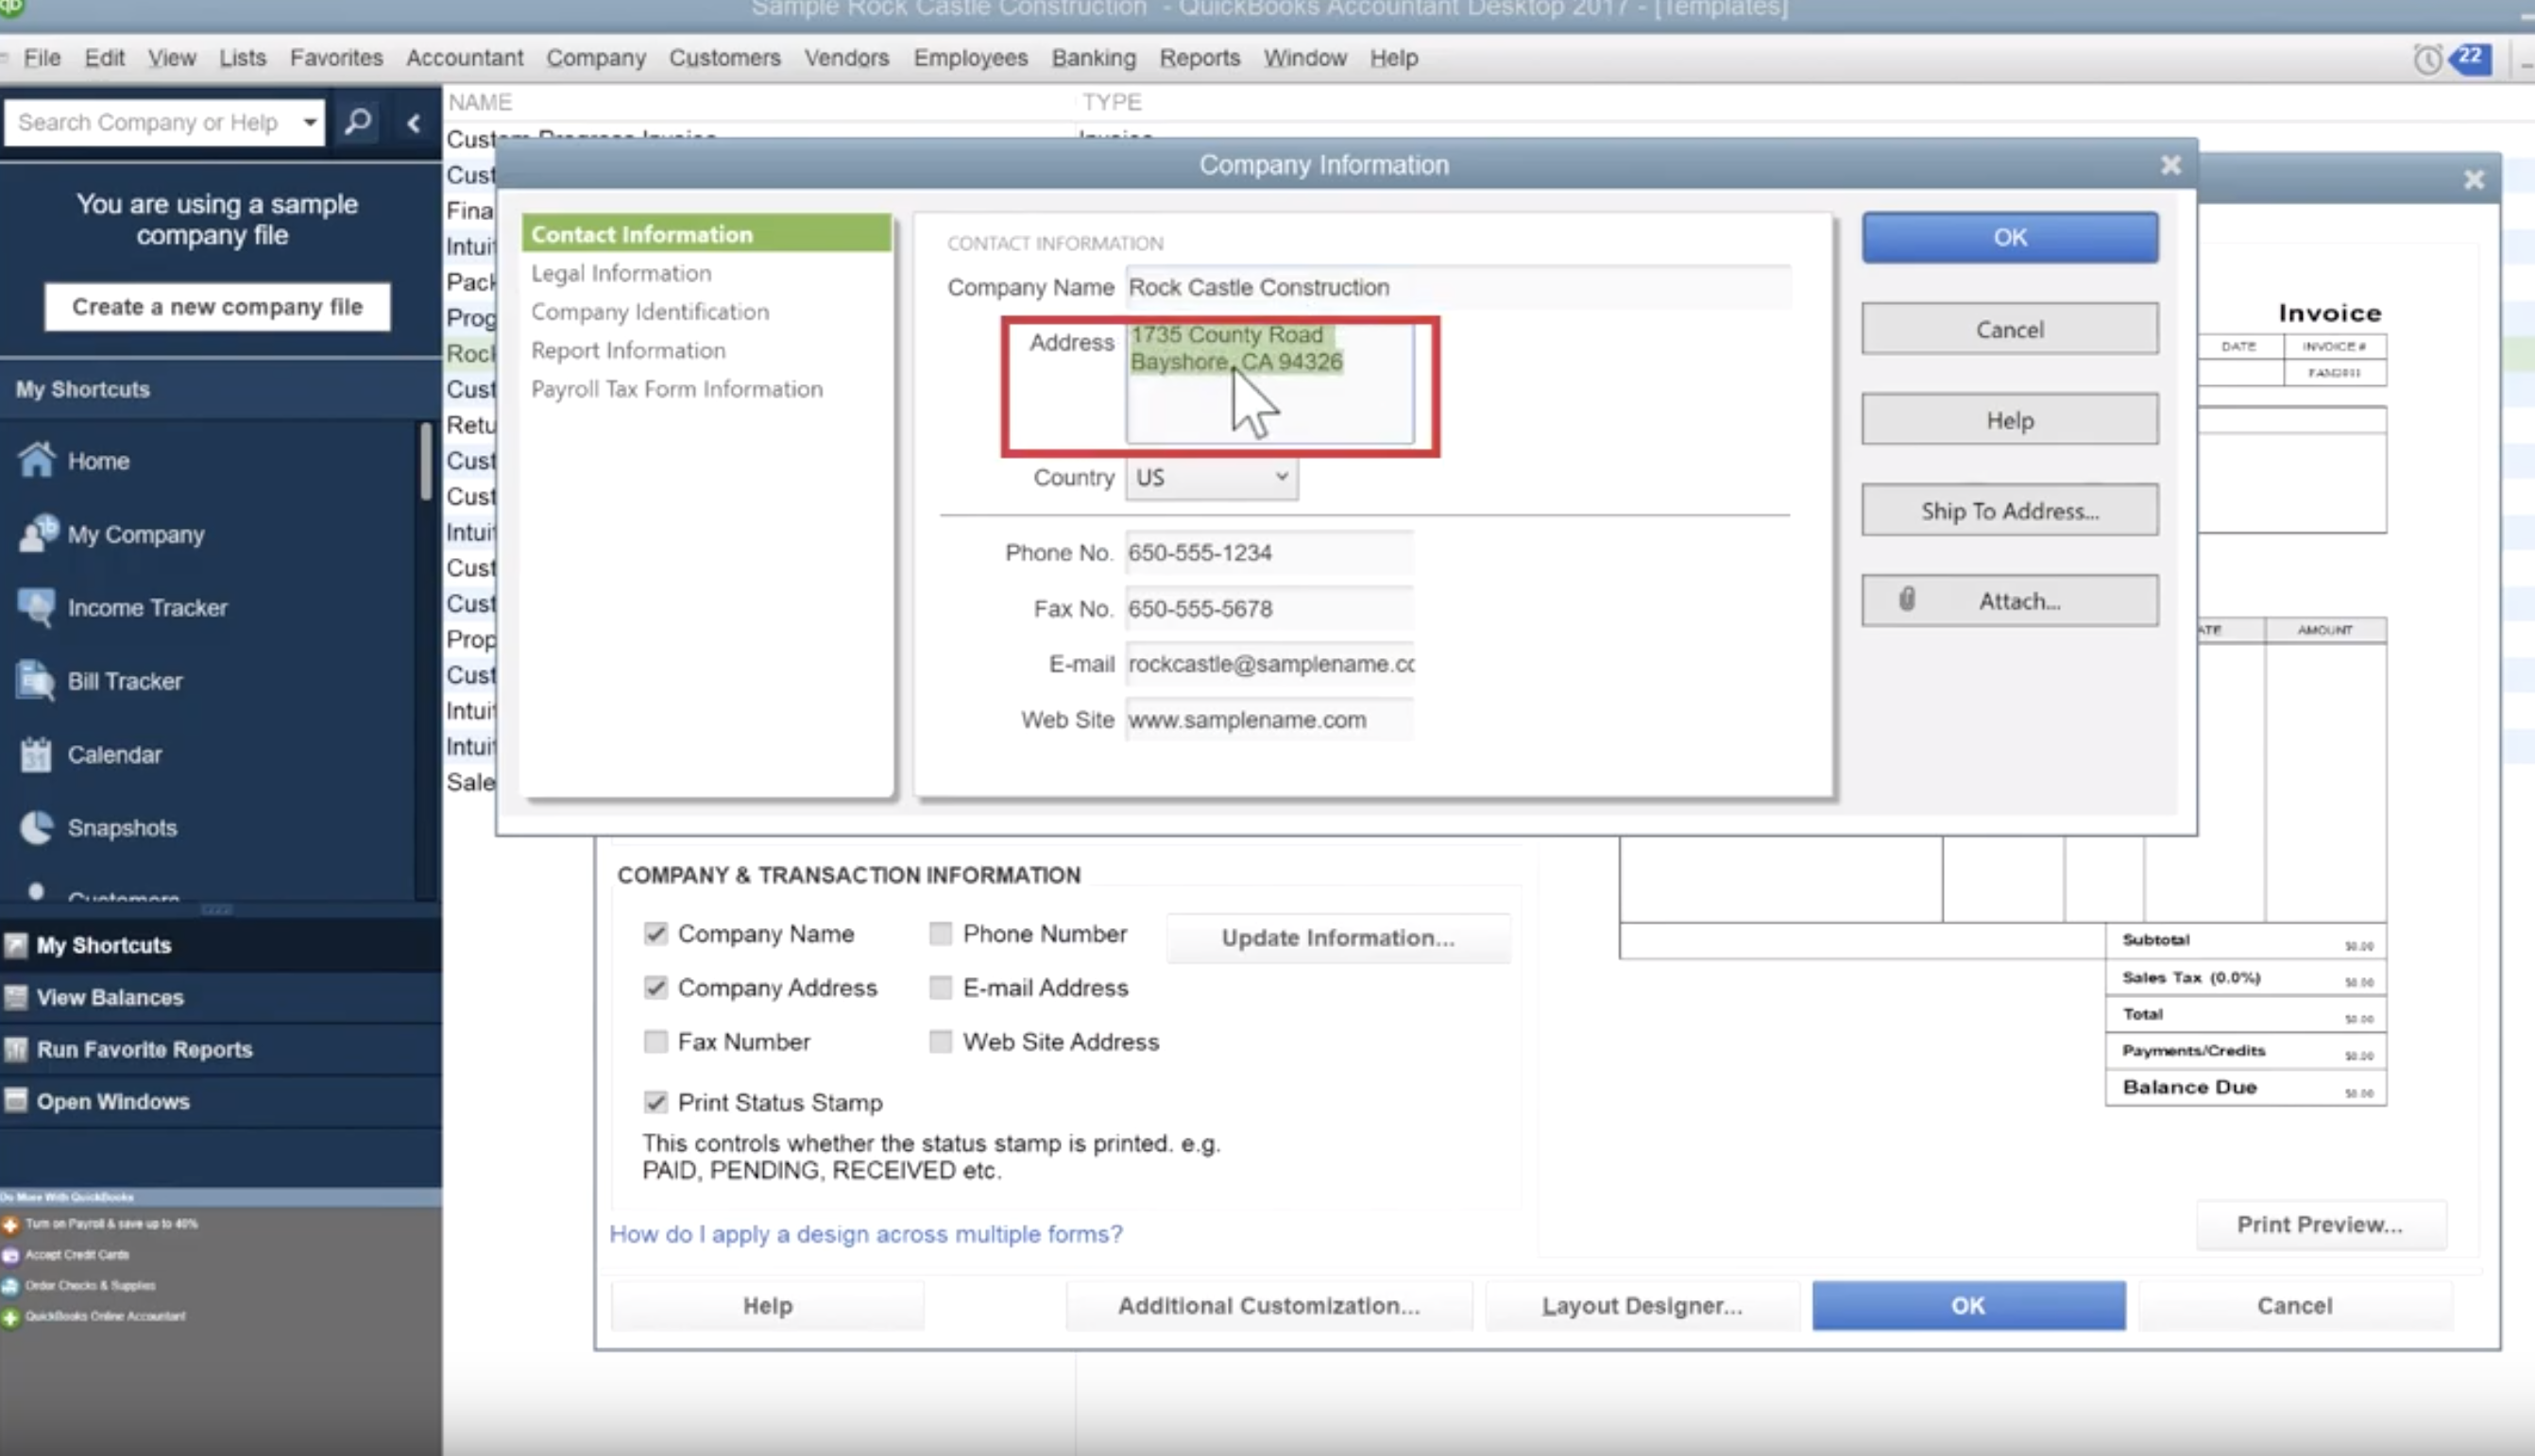Open the Reports menu
This screenshot has height=1456, width=2535.
[1199, 58]
